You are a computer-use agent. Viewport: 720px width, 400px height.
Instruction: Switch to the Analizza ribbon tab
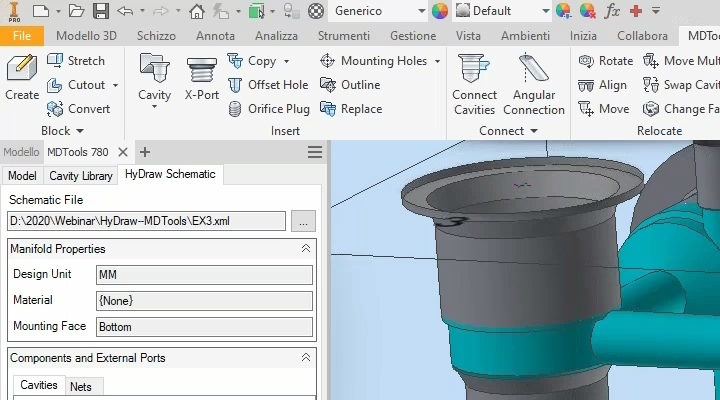click(276, 36)
